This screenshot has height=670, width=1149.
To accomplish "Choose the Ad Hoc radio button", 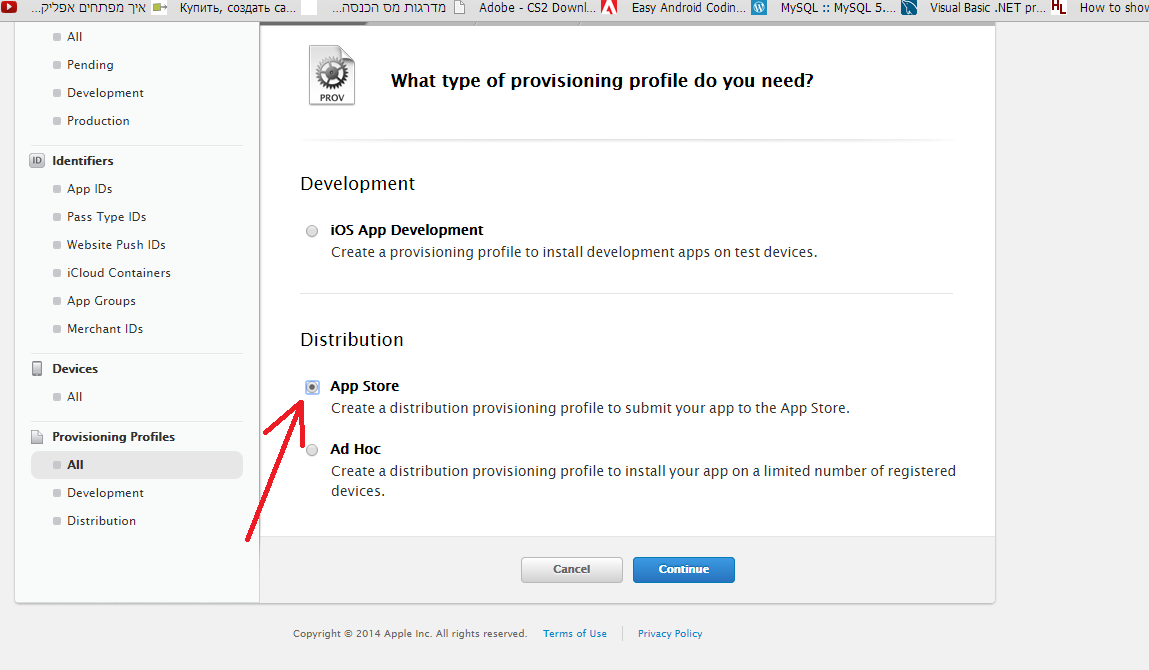I will 312,450.
